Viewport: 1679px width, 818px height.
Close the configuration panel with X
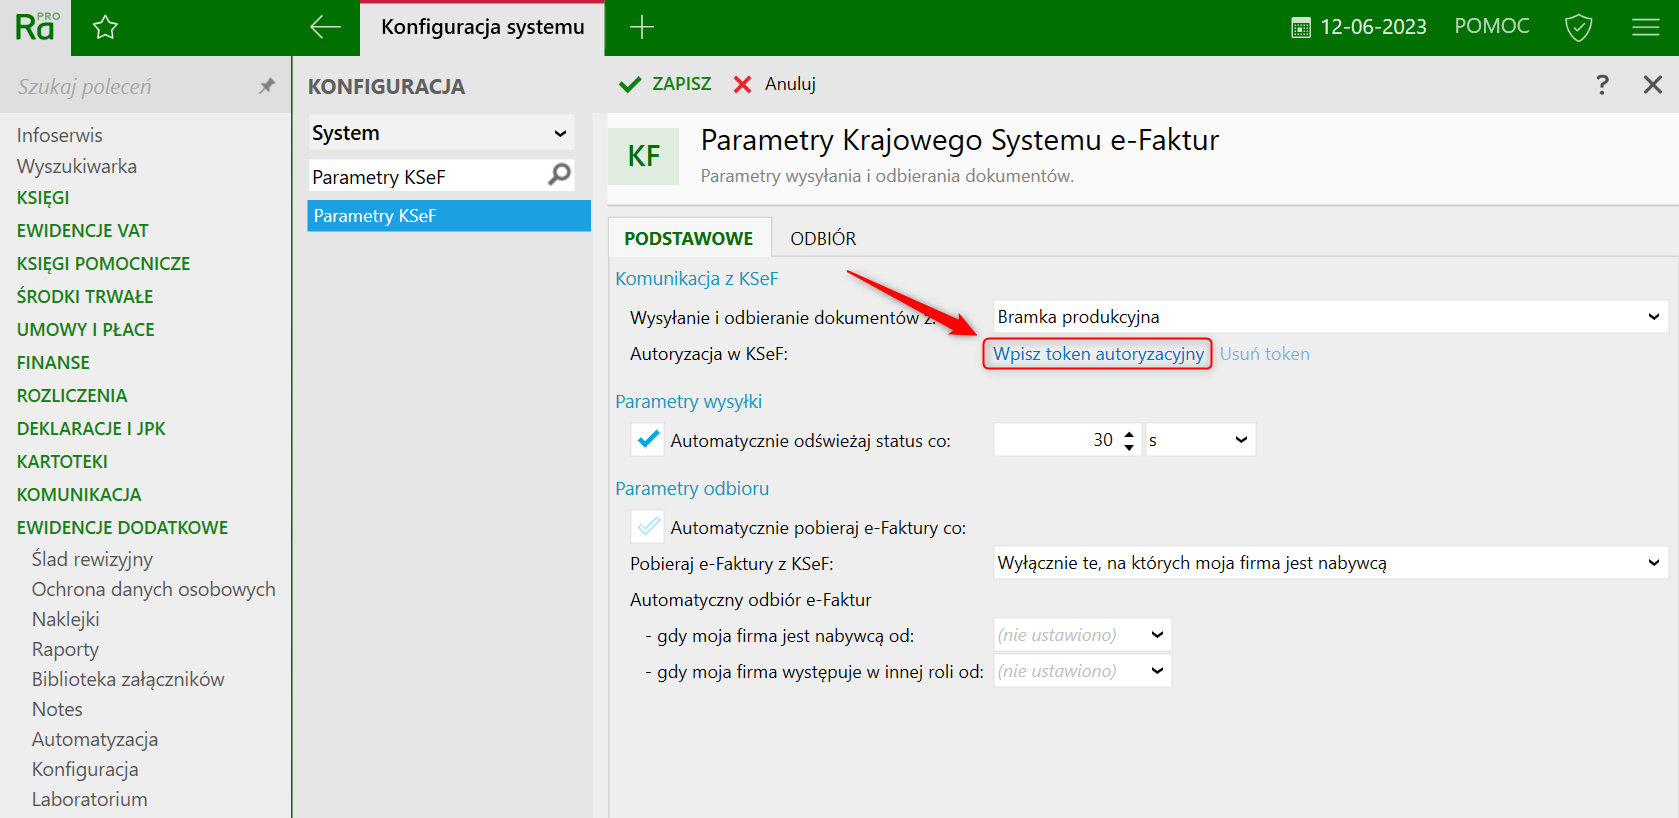point(1653,85)
